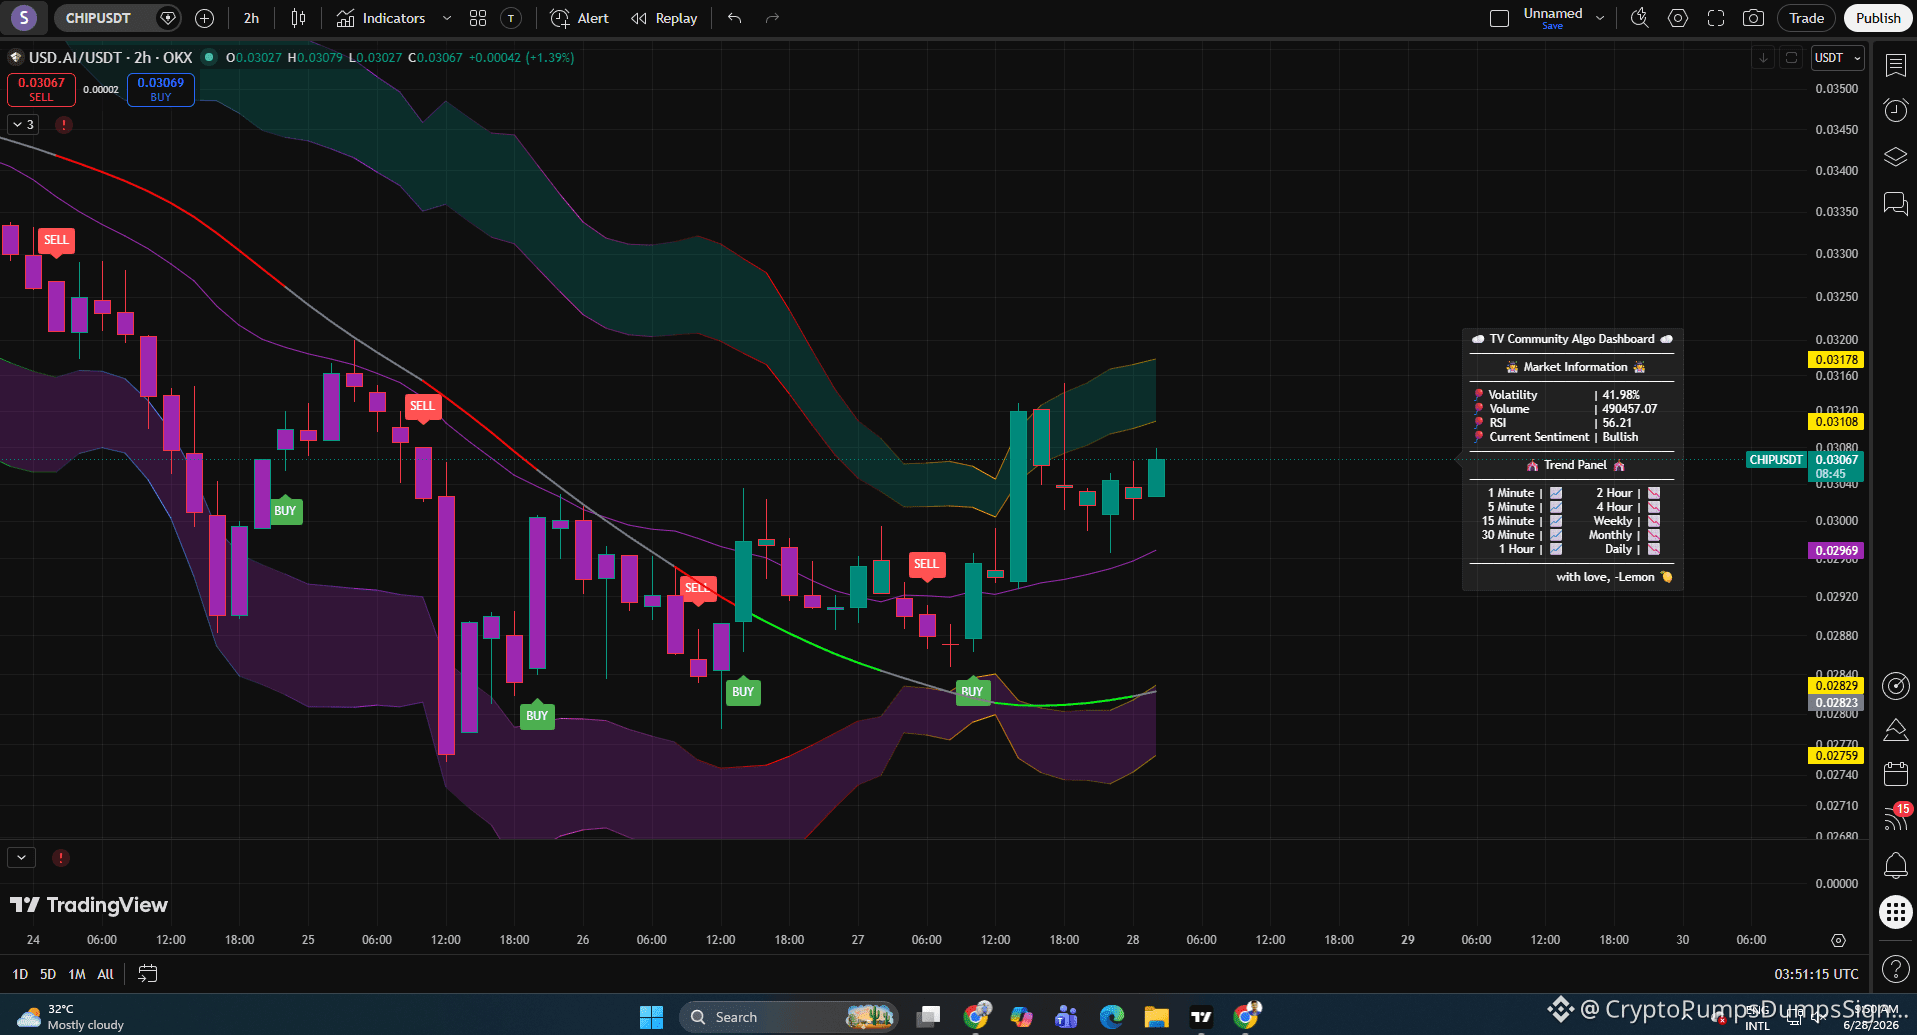Viewport: 1917px width, 1035px height.
Task: Open the object tree layers panel
Action: click(1895, 157)
